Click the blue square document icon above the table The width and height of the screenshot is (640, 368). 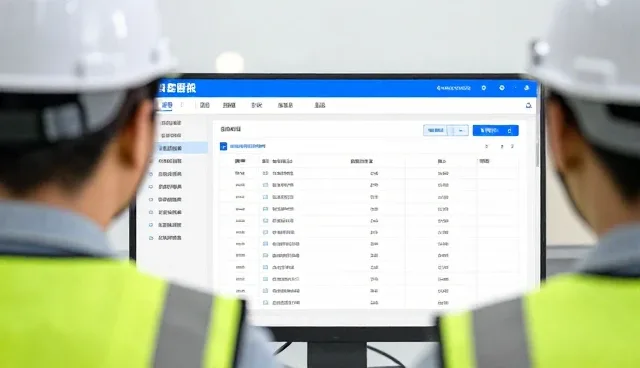223,146
